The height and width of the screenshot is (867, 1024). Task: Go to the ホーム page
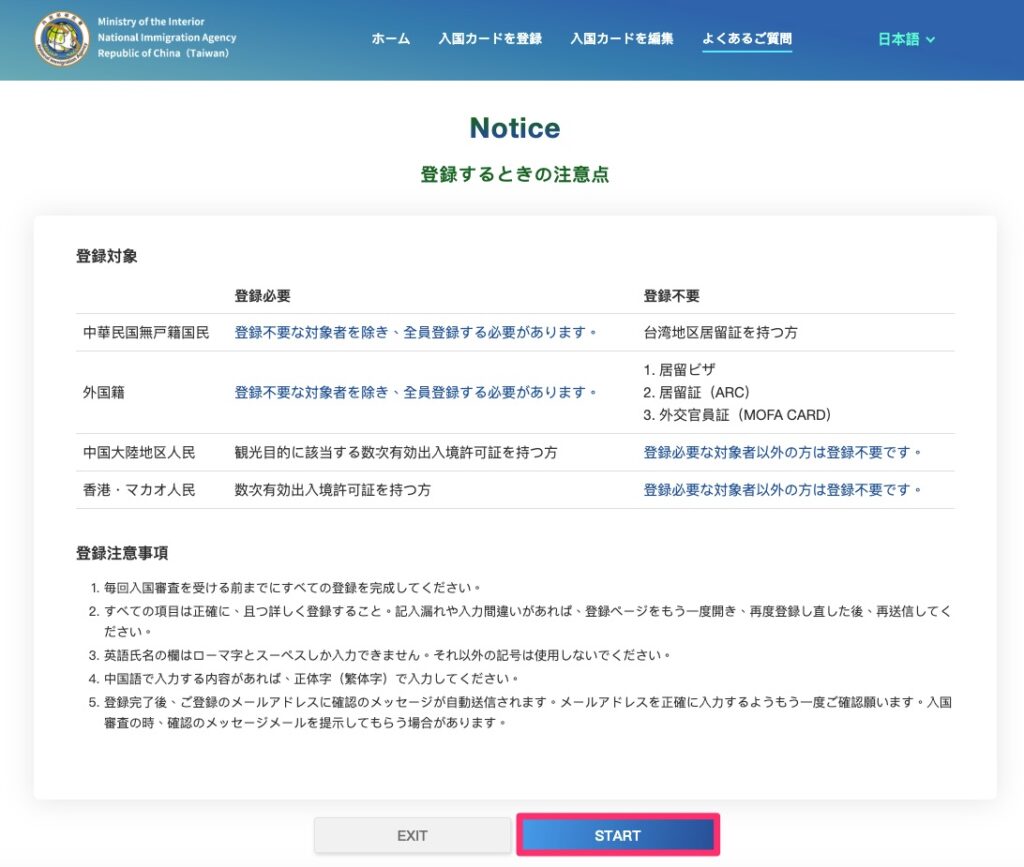point(390,39)
